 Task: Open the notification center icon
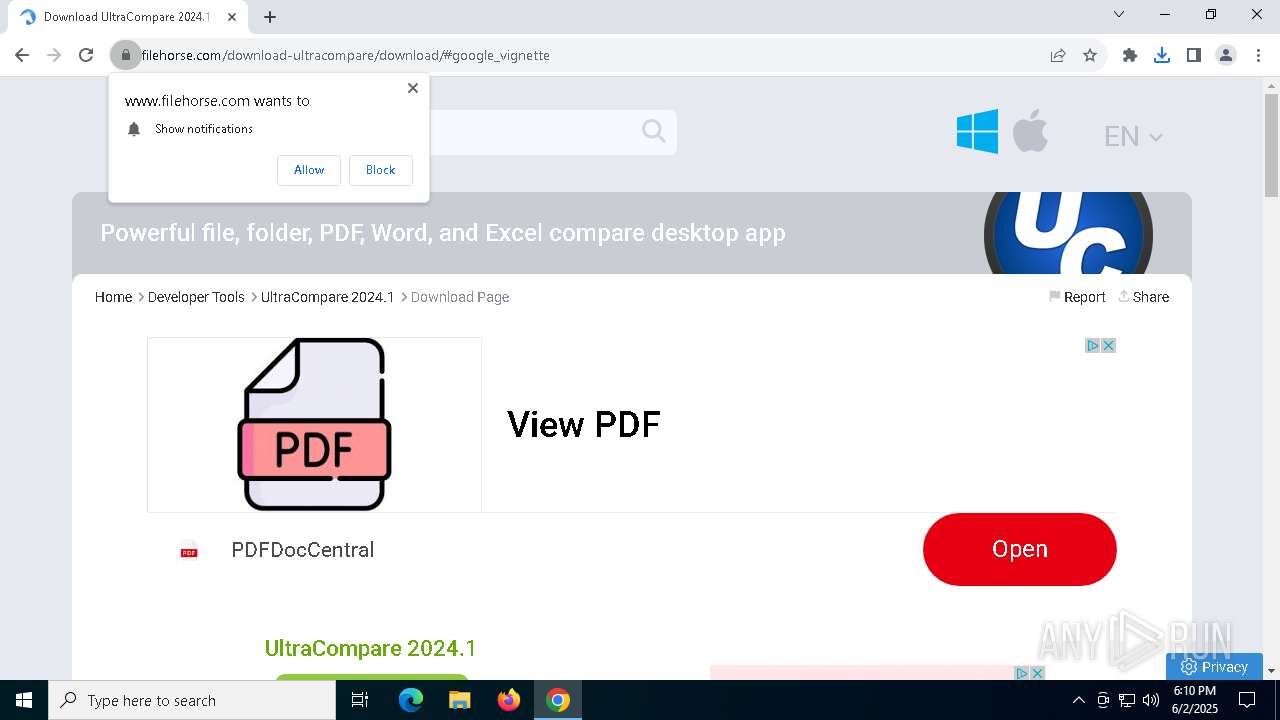click(1247, 700)
